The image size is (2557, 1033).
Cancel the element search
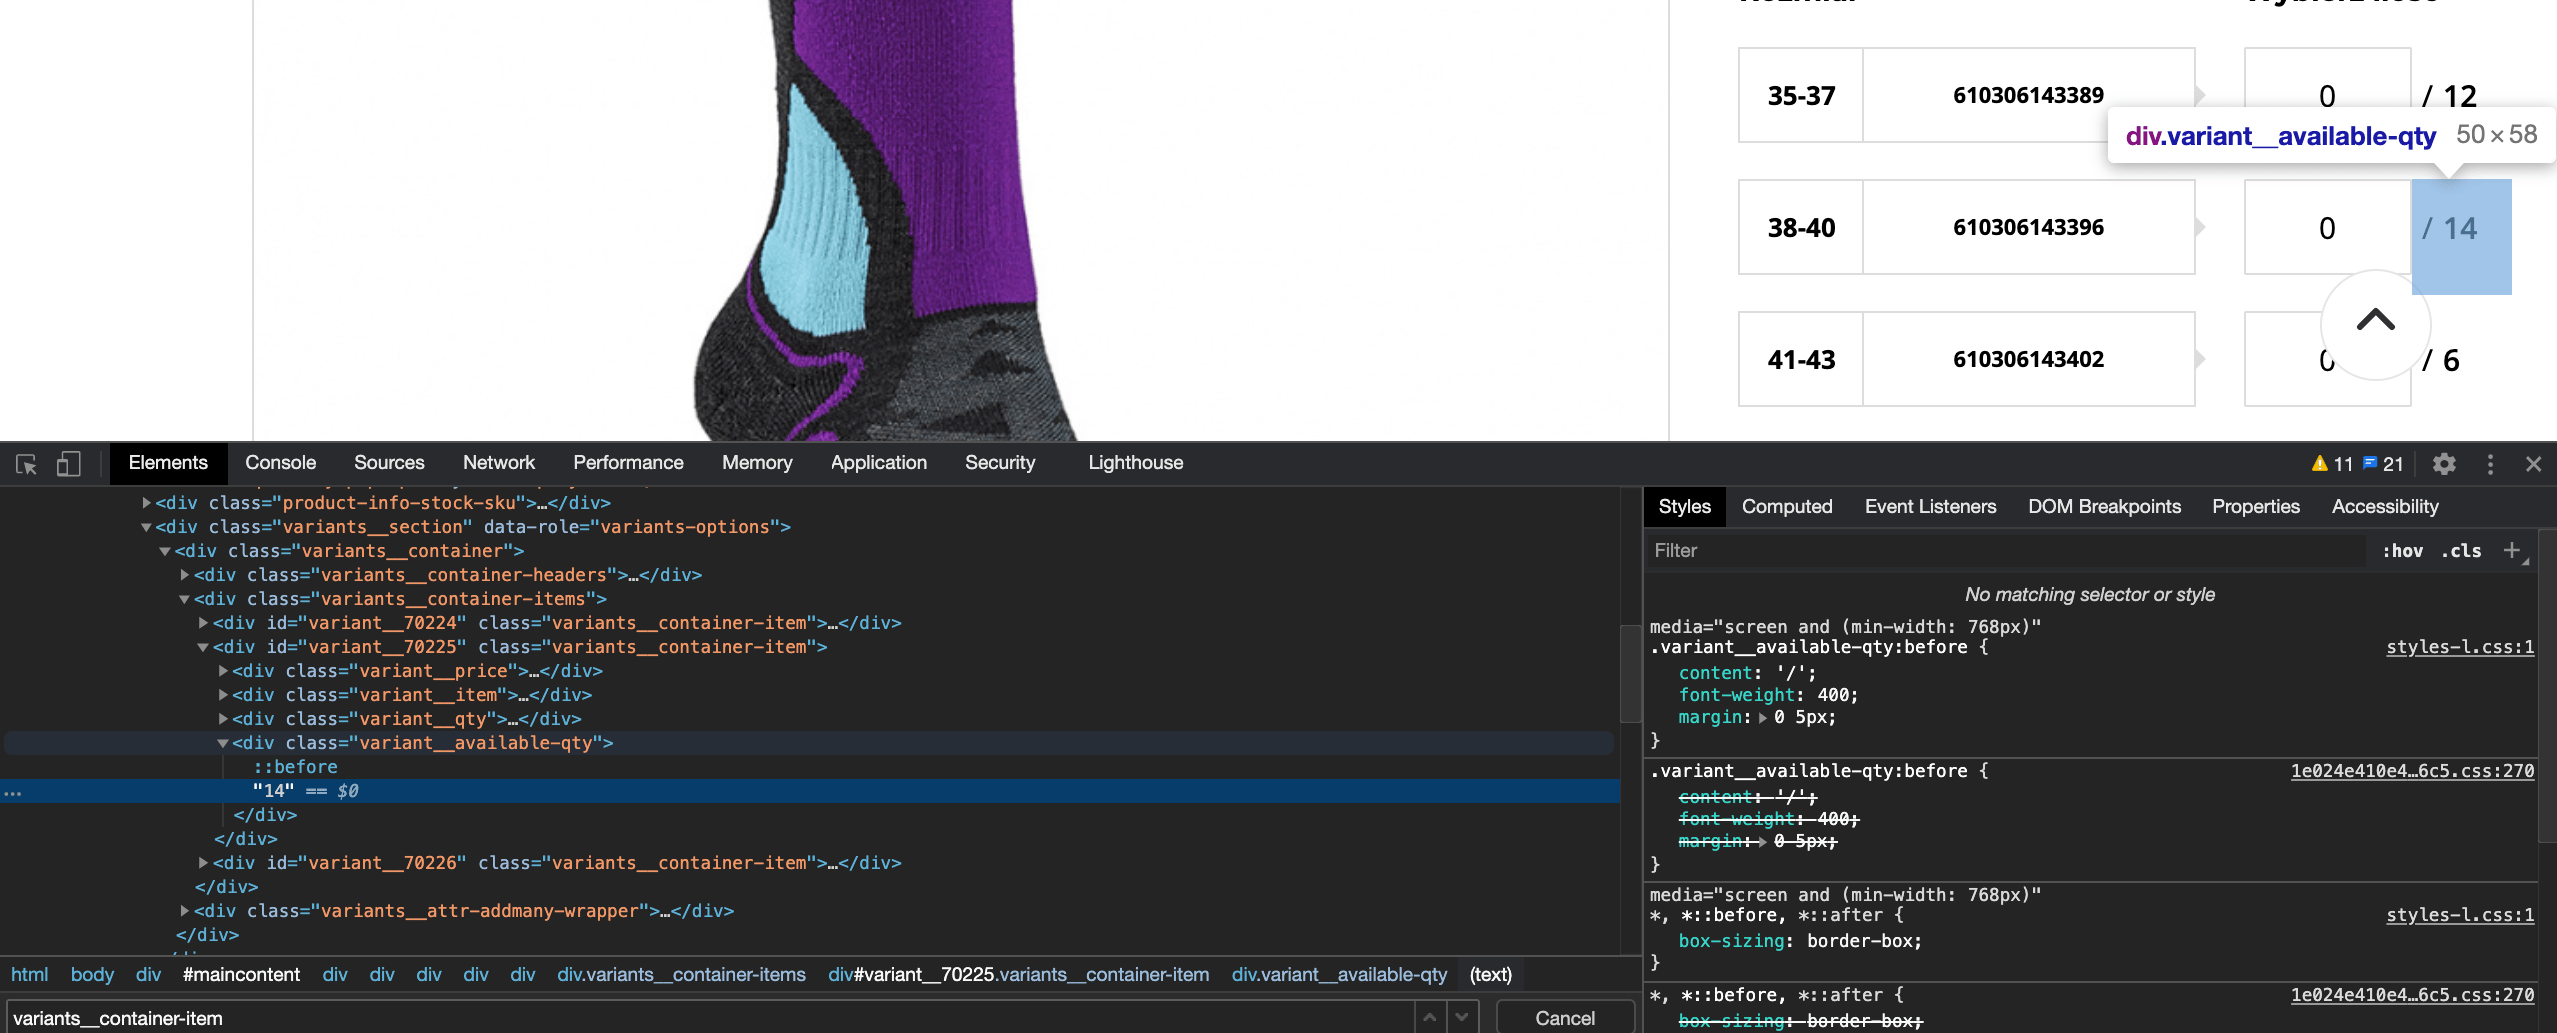click(x=1565, y=1018)
